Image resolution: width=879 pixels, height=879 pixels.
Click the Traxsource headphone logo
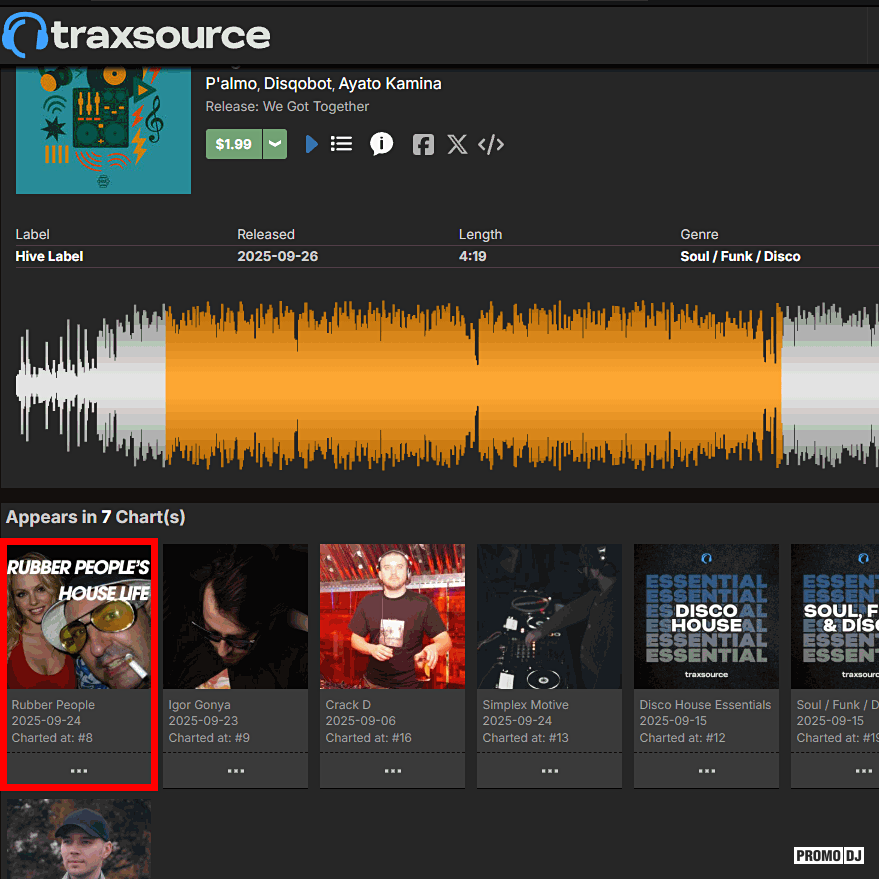(24, 35)
